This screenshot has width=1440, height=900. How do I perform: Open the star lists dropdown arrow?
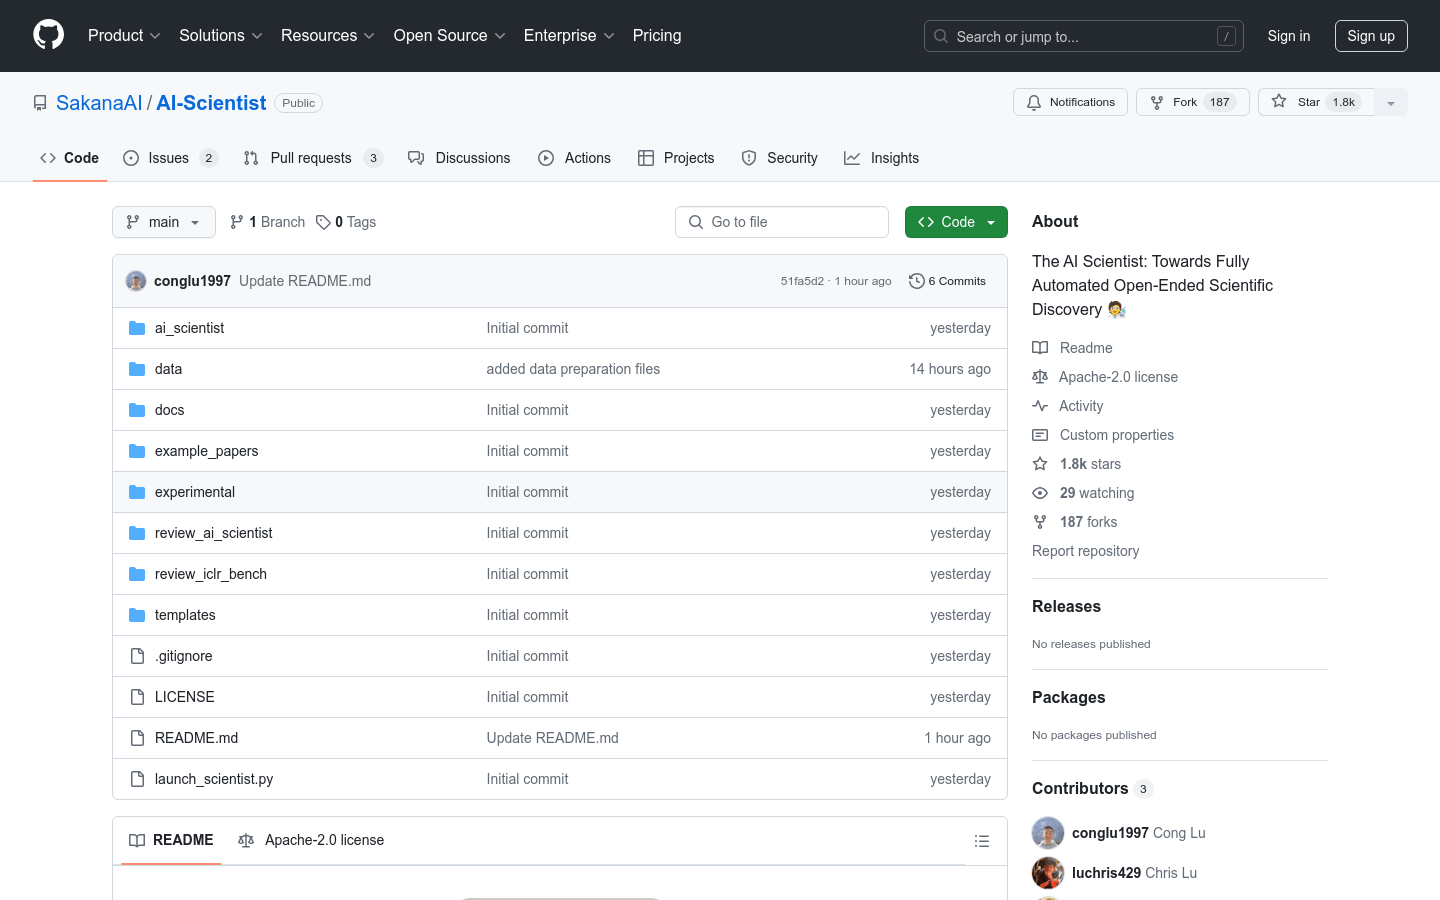[x=1391, y=102]
